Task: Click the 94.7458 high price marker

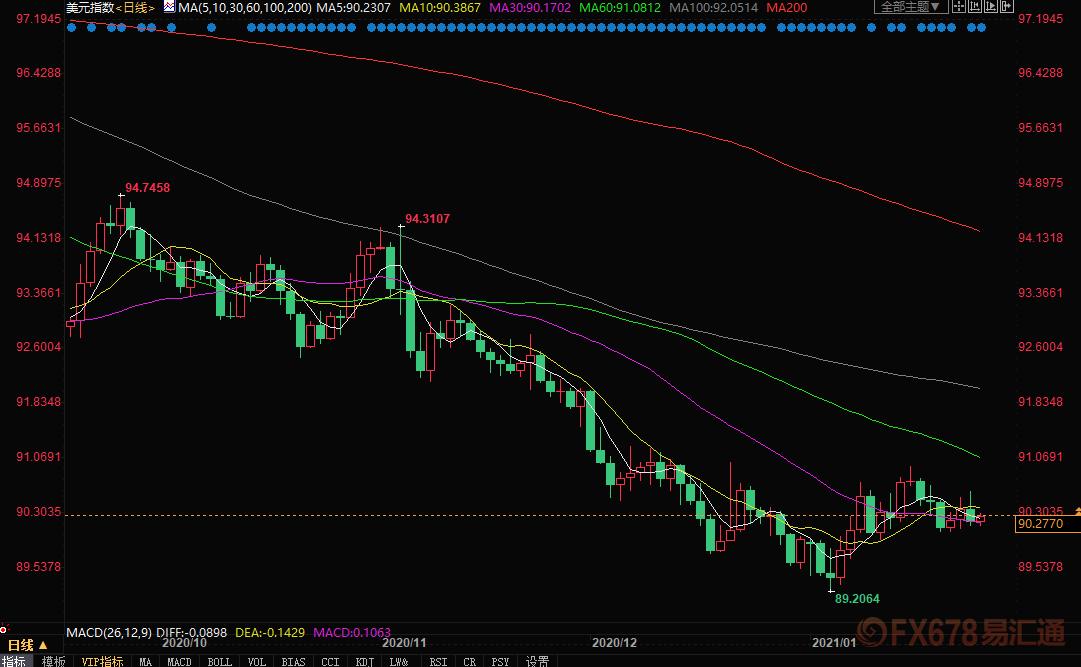Action: (148, 188)
